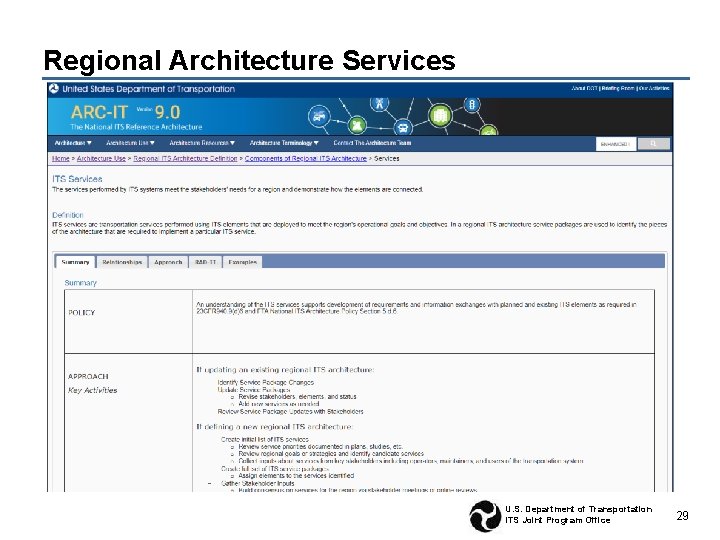Click the Key Activities label
The height and width of the screenshot is (540, 720).
pos(92,390)
